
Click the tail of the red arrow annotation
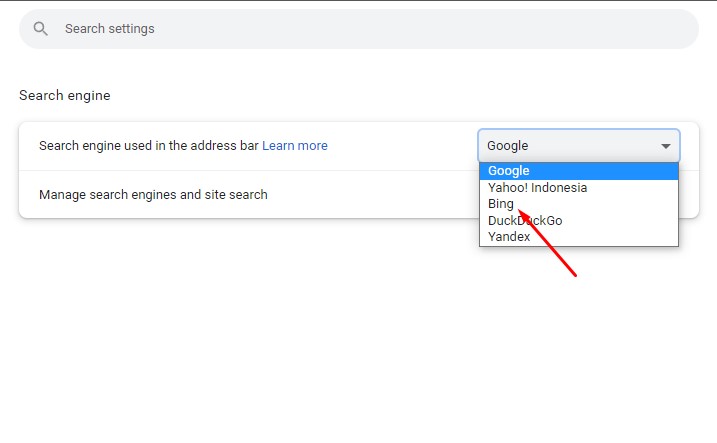coord(575,275)
